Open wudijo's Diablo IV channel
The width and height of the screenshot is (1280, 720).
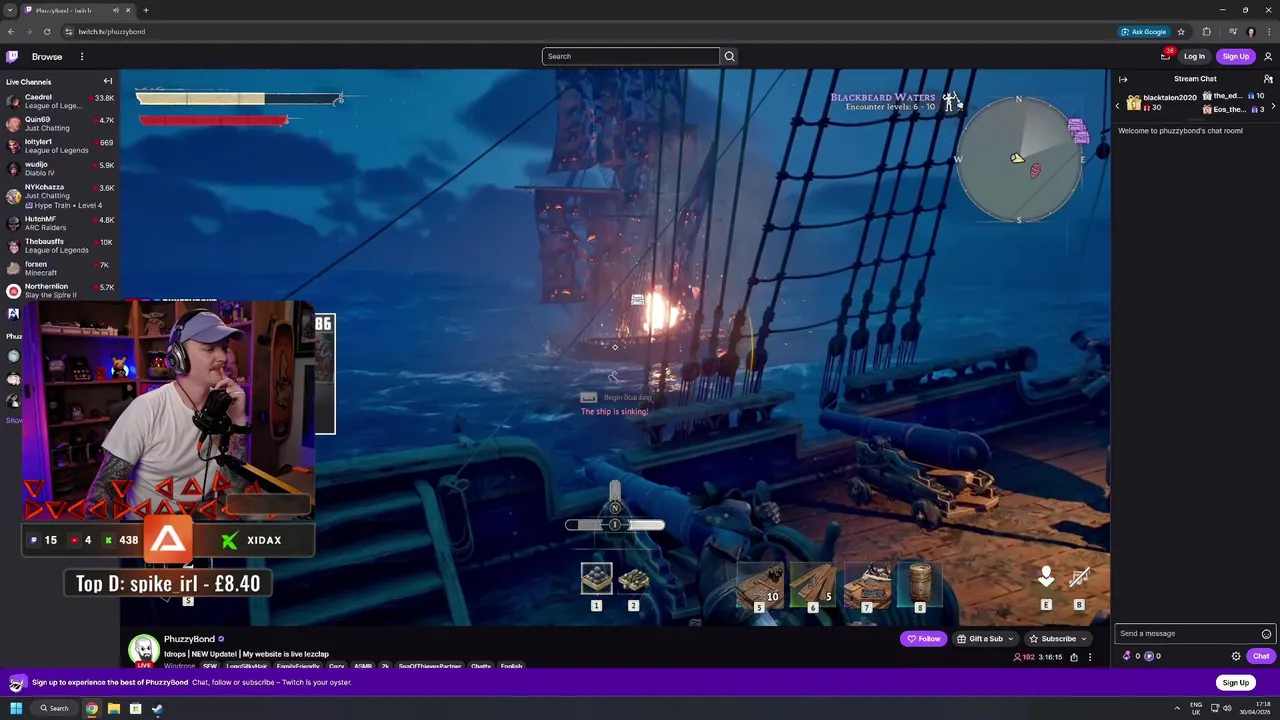tap(60, 169)
